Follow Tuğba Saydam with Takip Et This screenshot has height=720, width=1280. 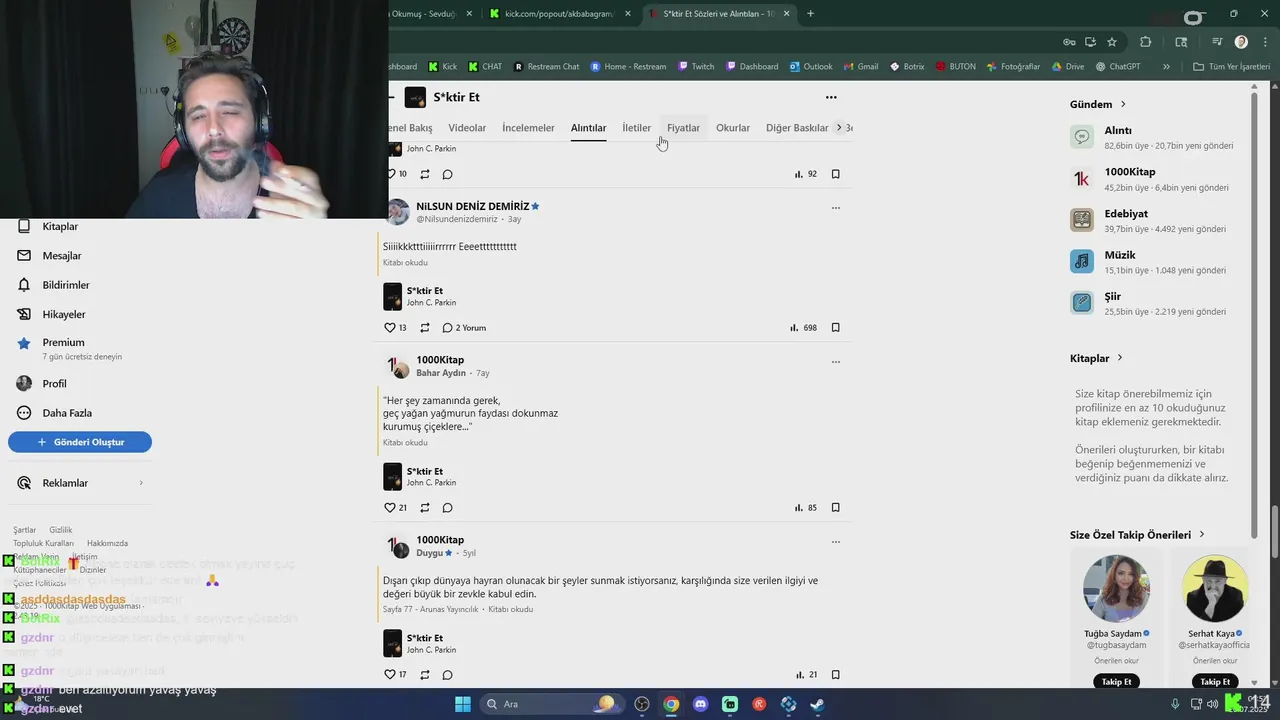1116,682
